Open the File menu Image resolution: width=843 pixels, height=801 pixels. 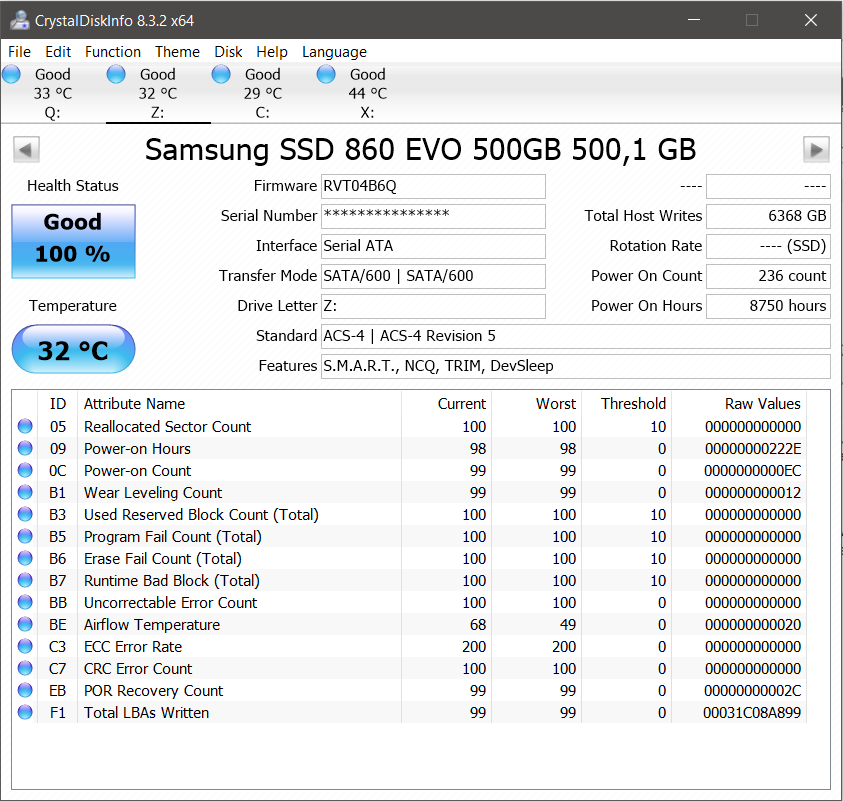(19, 52)
